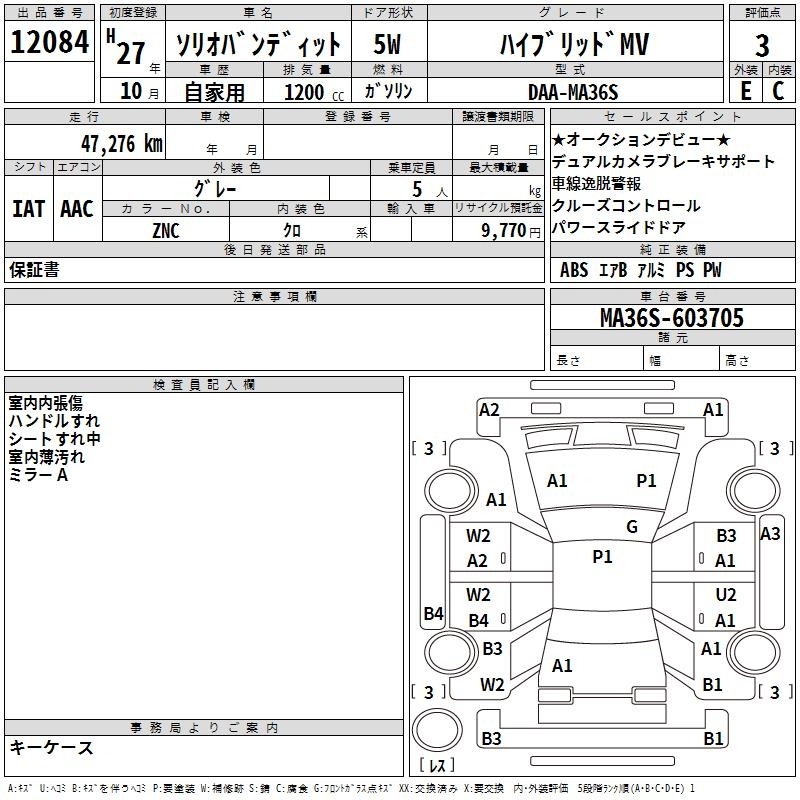Click the ハンドルすれ inspector note
Viewport: 800px width, 800px height.
(54, 421)
